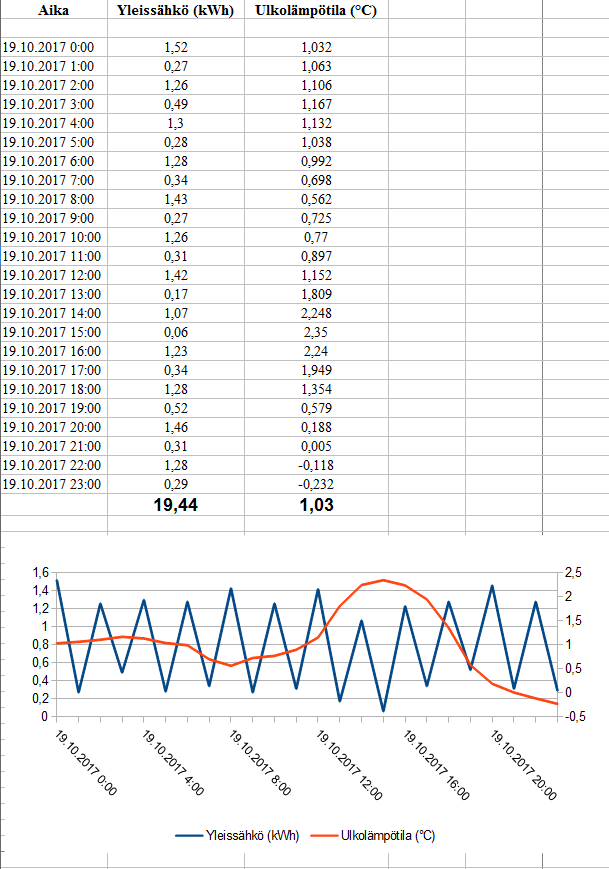Select the cell with value 1,23
The image size is (609, 869).
click(x=176, y=351)
